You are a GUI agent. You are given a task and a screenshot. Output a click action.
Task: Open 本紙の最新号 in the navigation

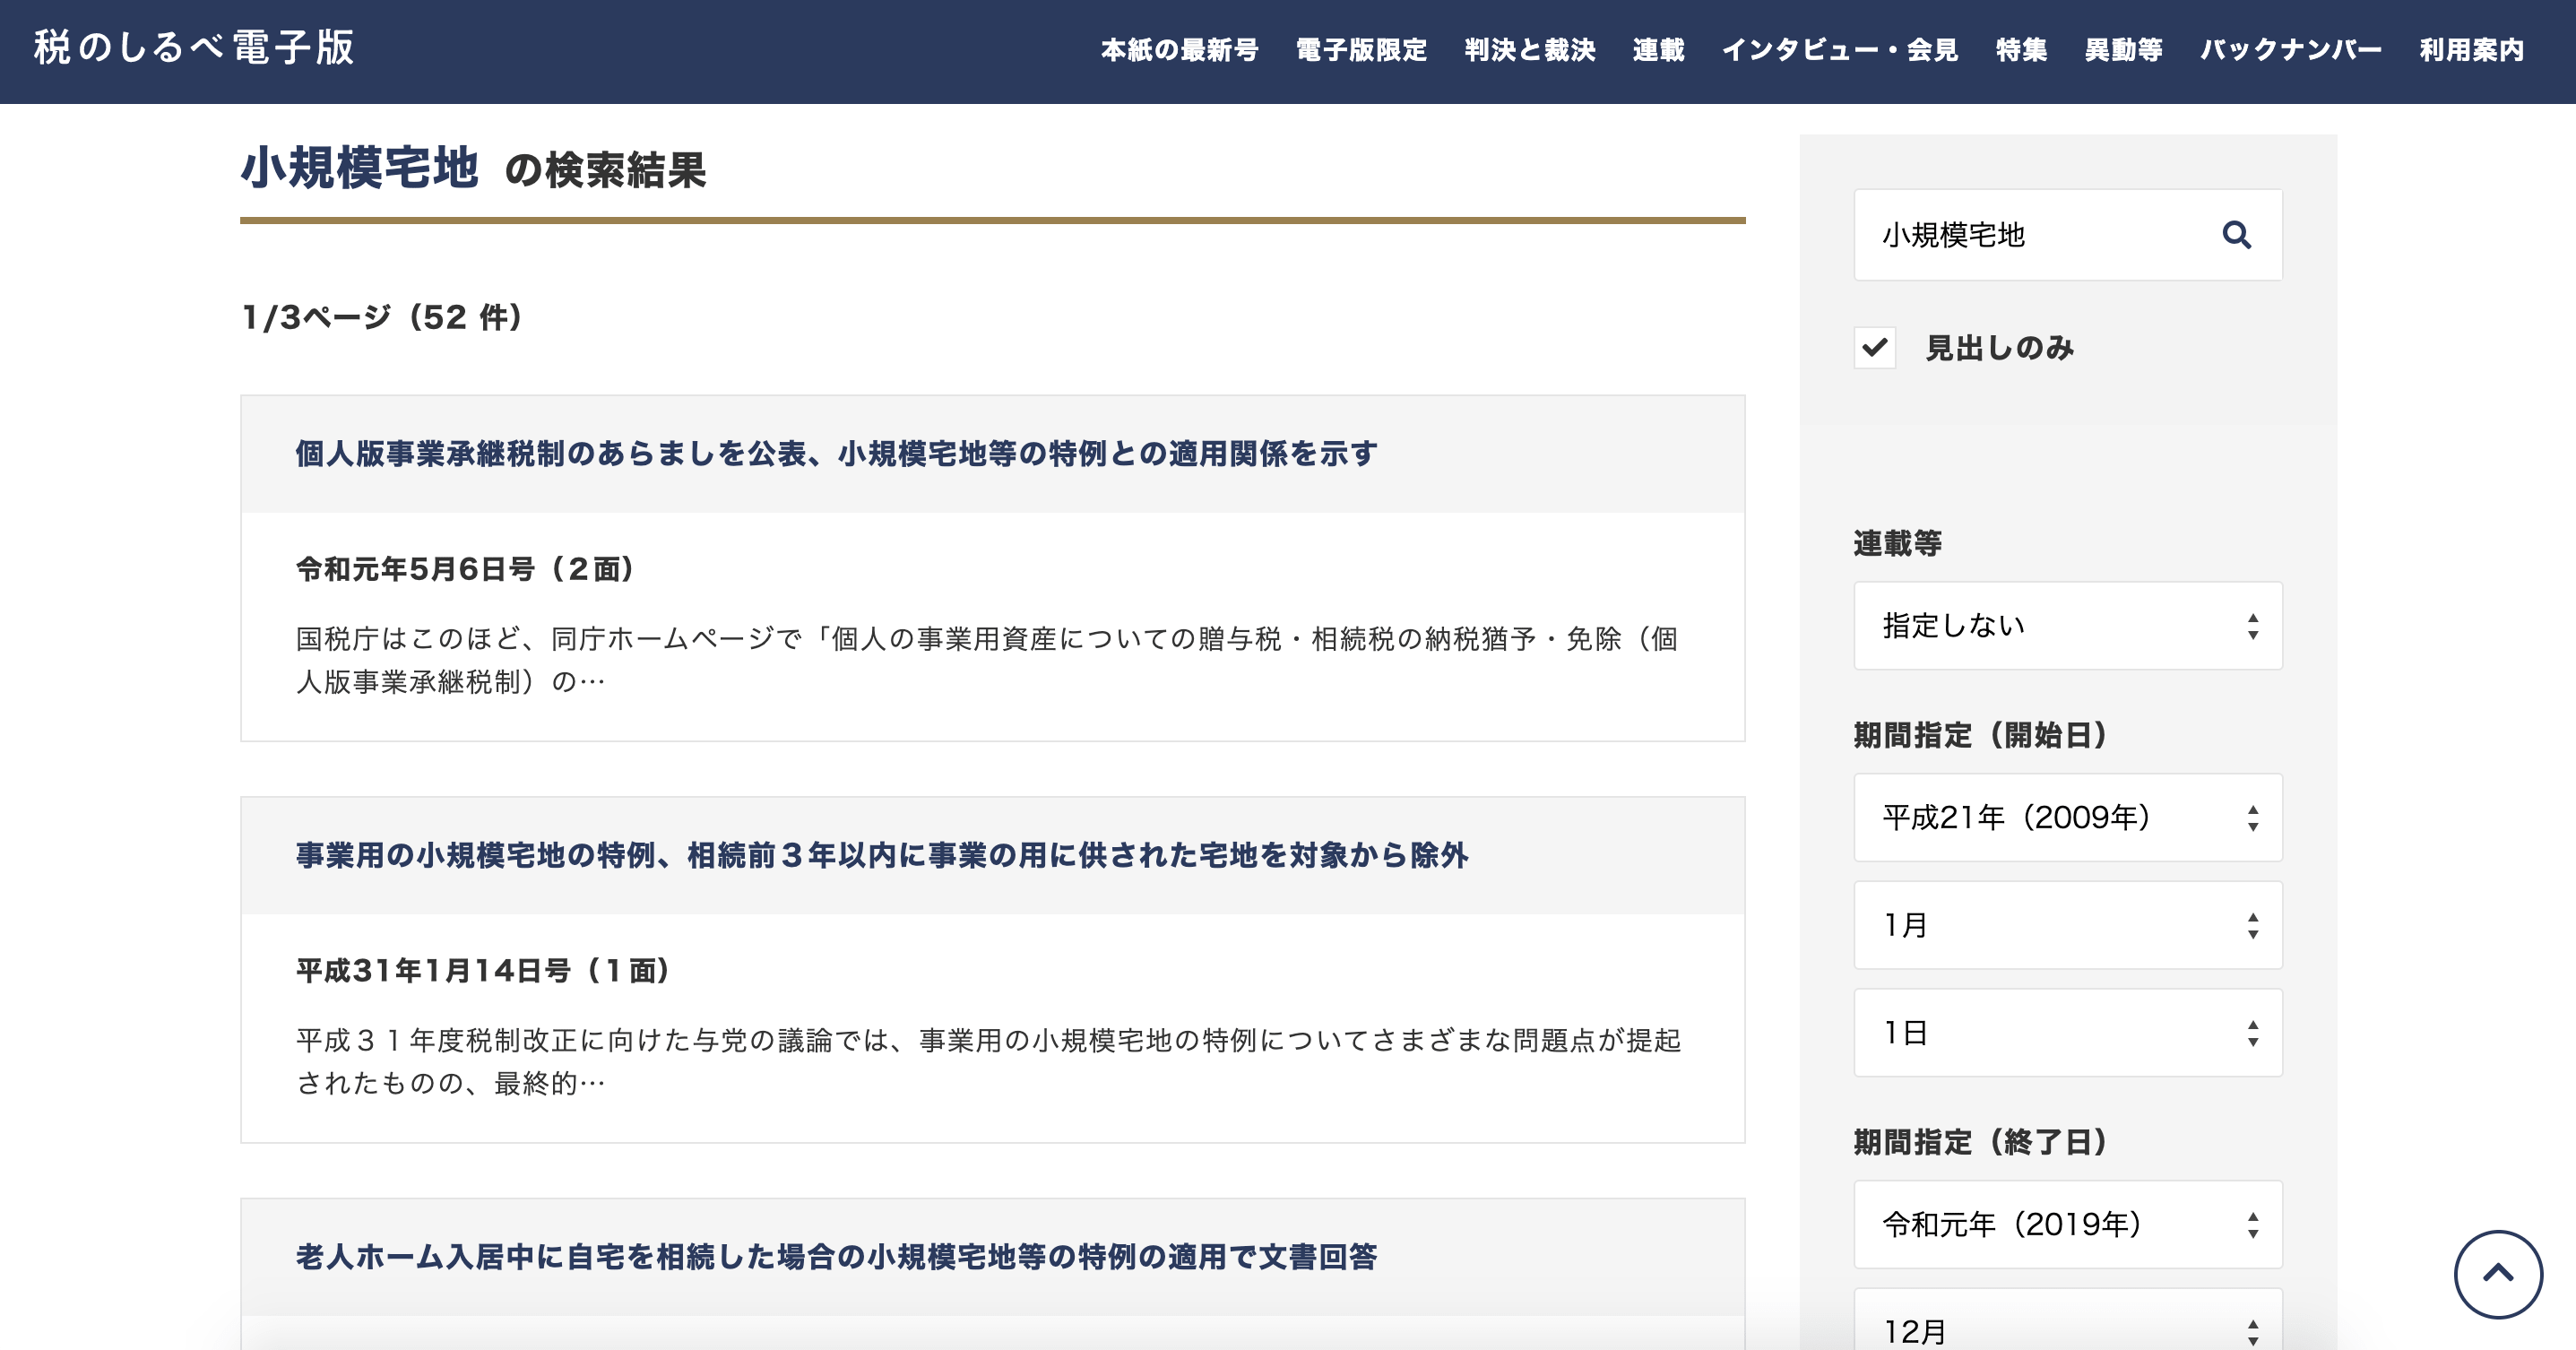(1179, 50)
